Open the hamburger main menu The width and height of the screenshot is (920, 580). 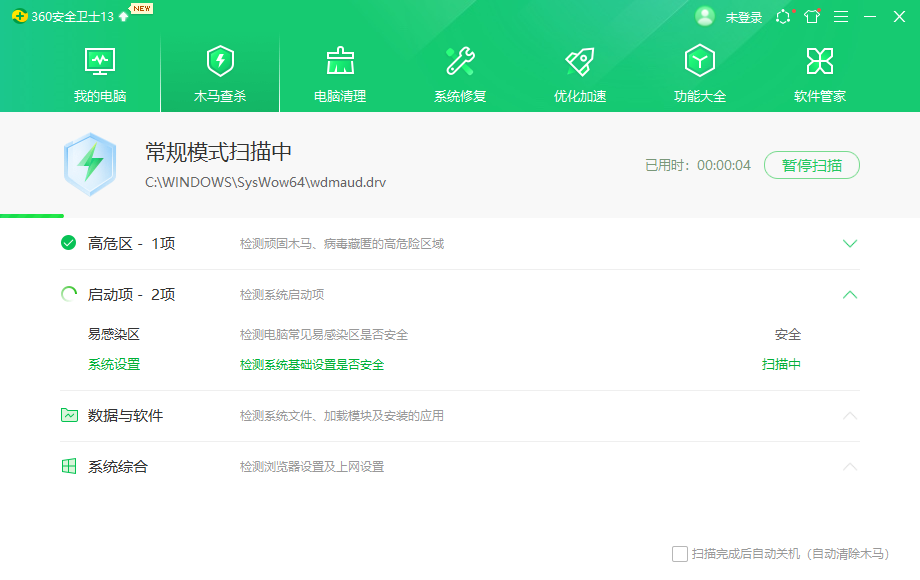(841, 17)
